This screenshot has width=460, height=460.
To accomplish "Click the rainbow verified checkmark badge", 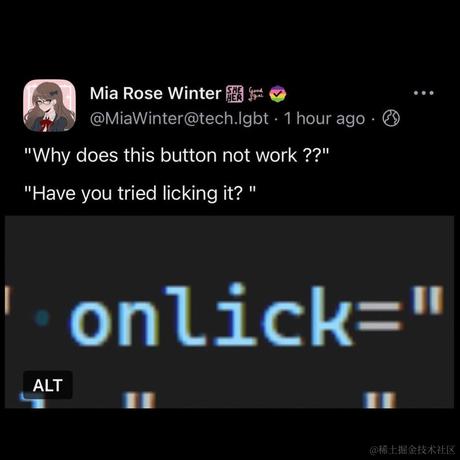I will pos(277,94).
